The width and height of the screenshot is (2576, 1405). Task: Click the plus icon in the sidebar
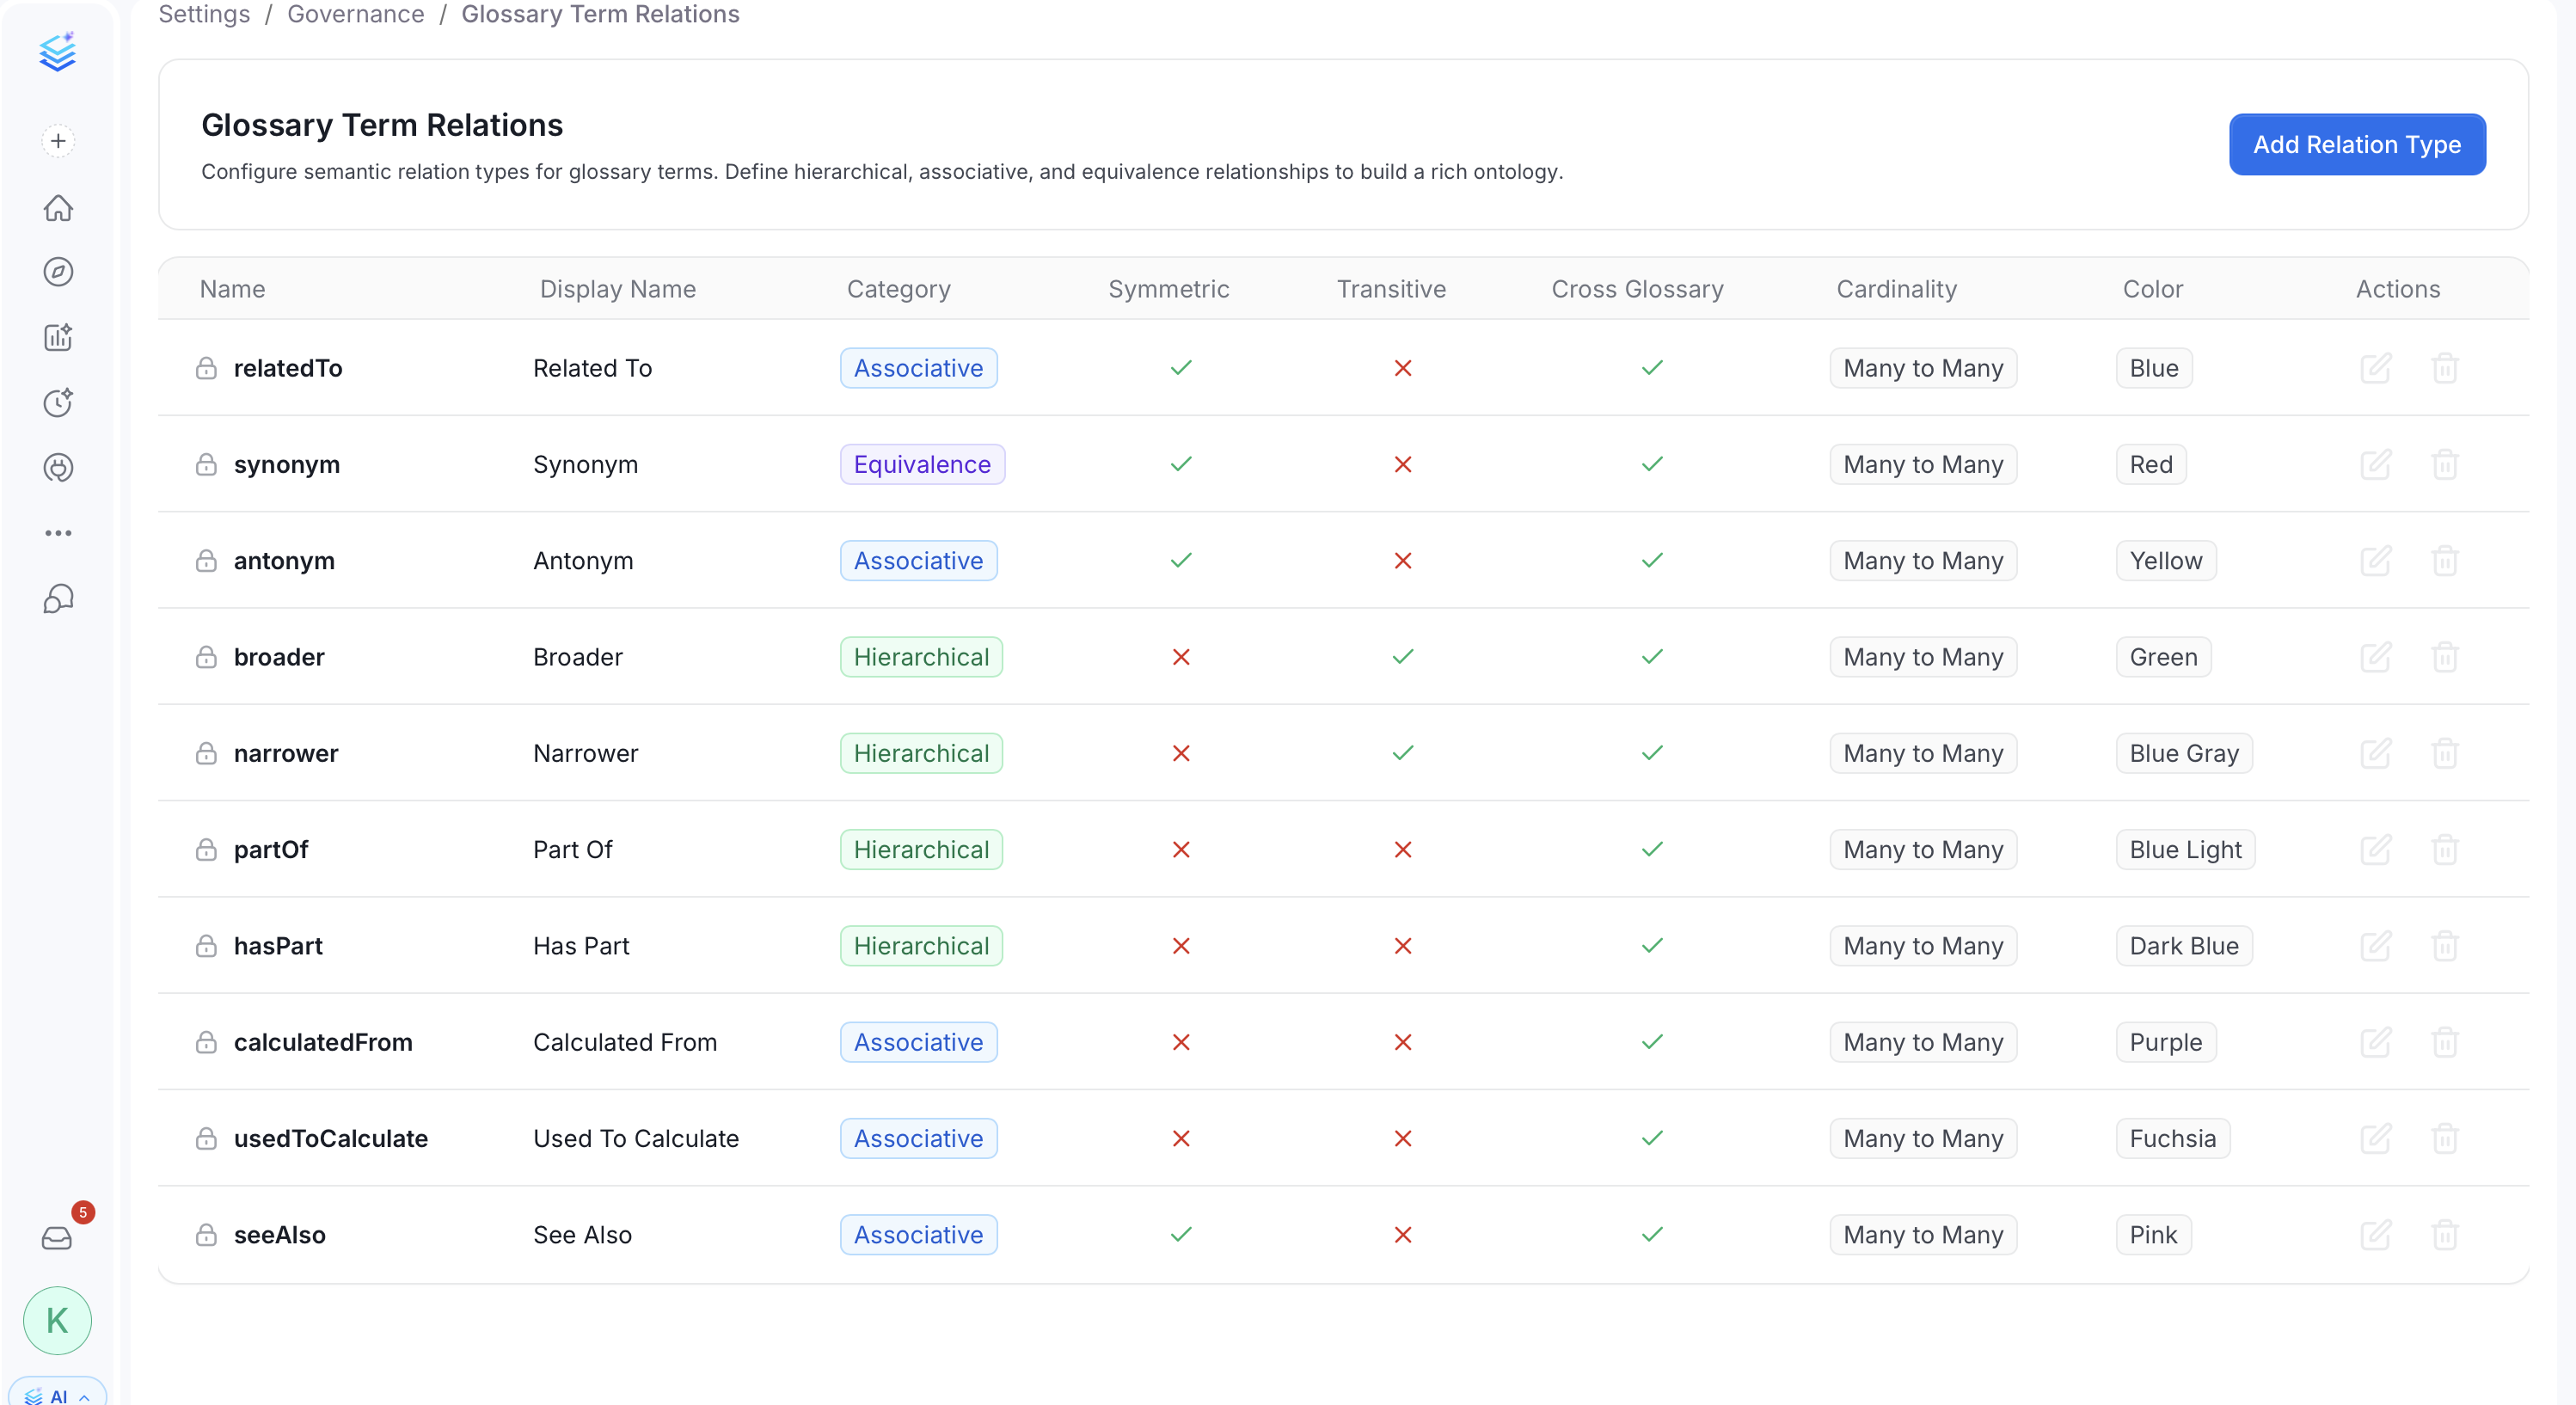click(58, 141)
